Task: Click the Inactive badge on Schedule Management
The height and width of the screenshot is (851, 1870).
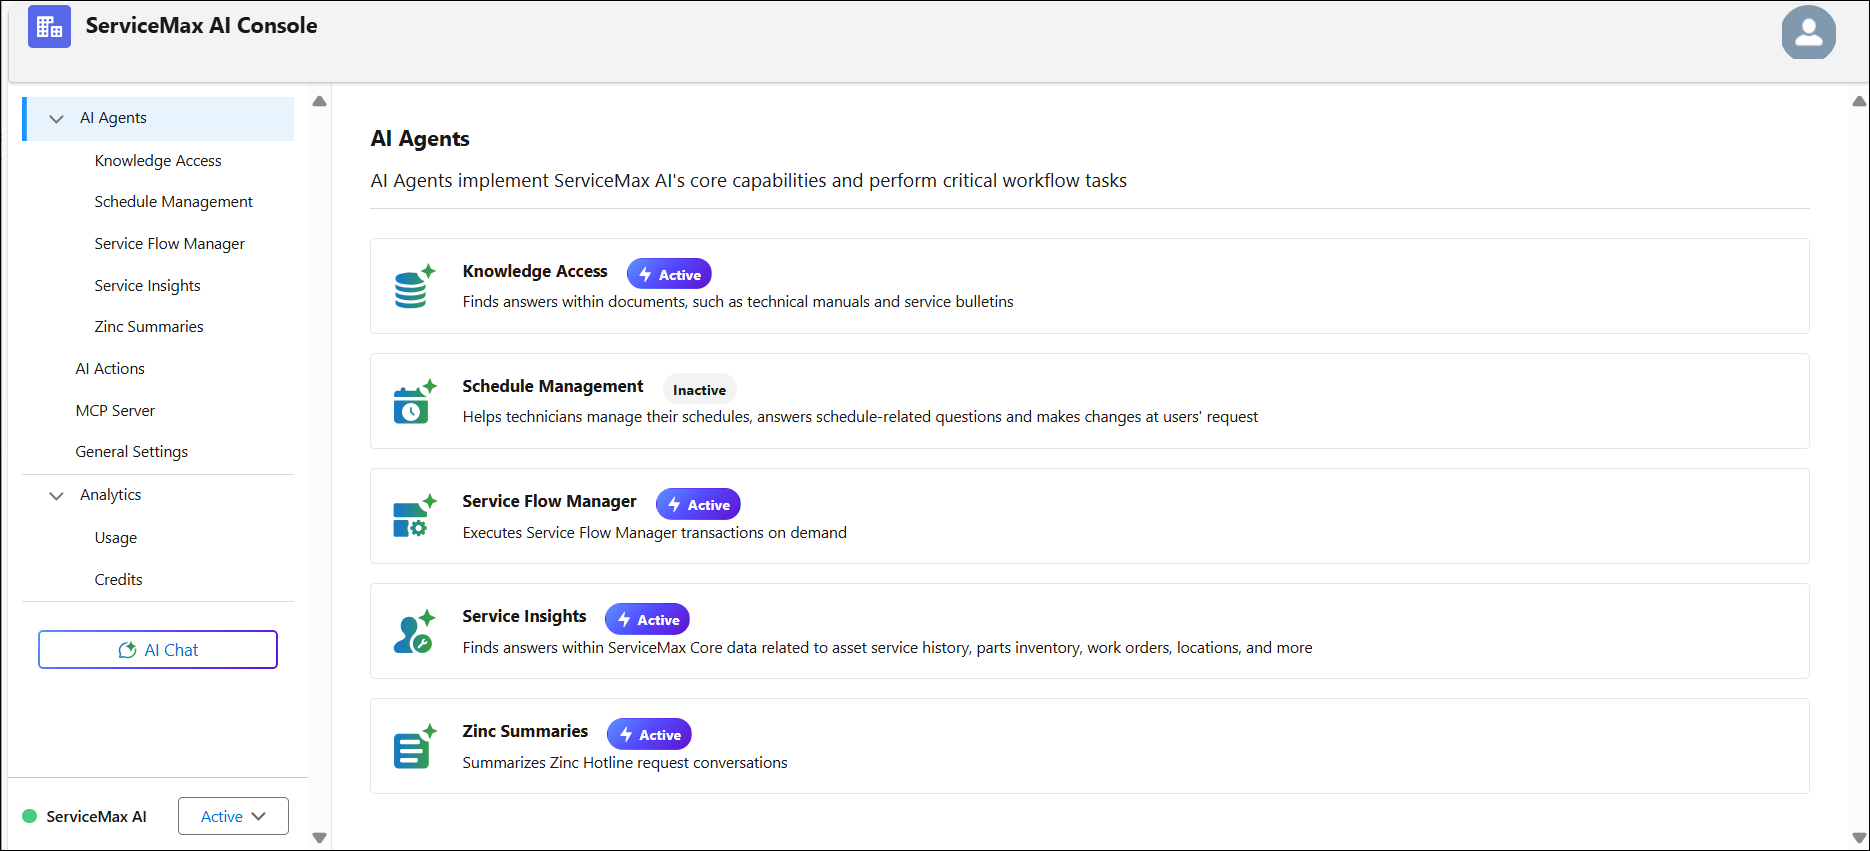Action: [x=699, y=389]
